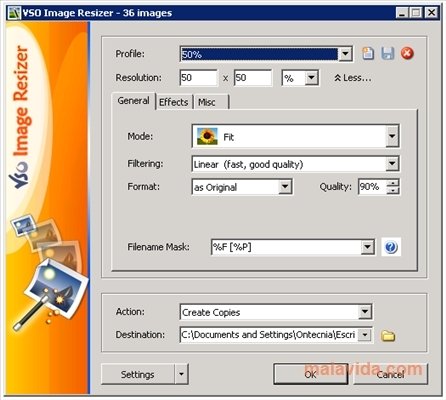Viewport: 446px width, 400px height.
Task: Open the Settings button dropdown arrow
Action: [x=181, y=374]
